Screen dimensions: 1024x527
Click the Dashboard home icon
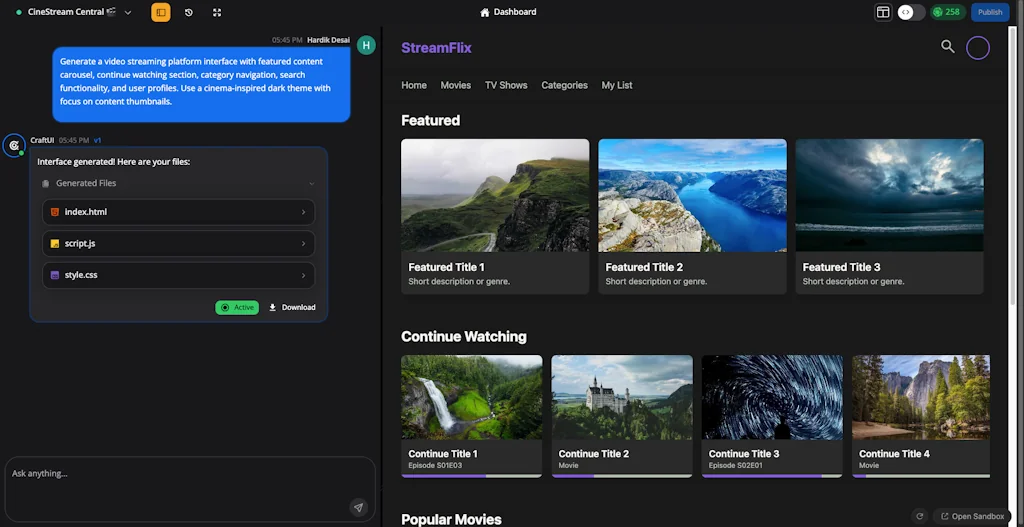point(485,12)
